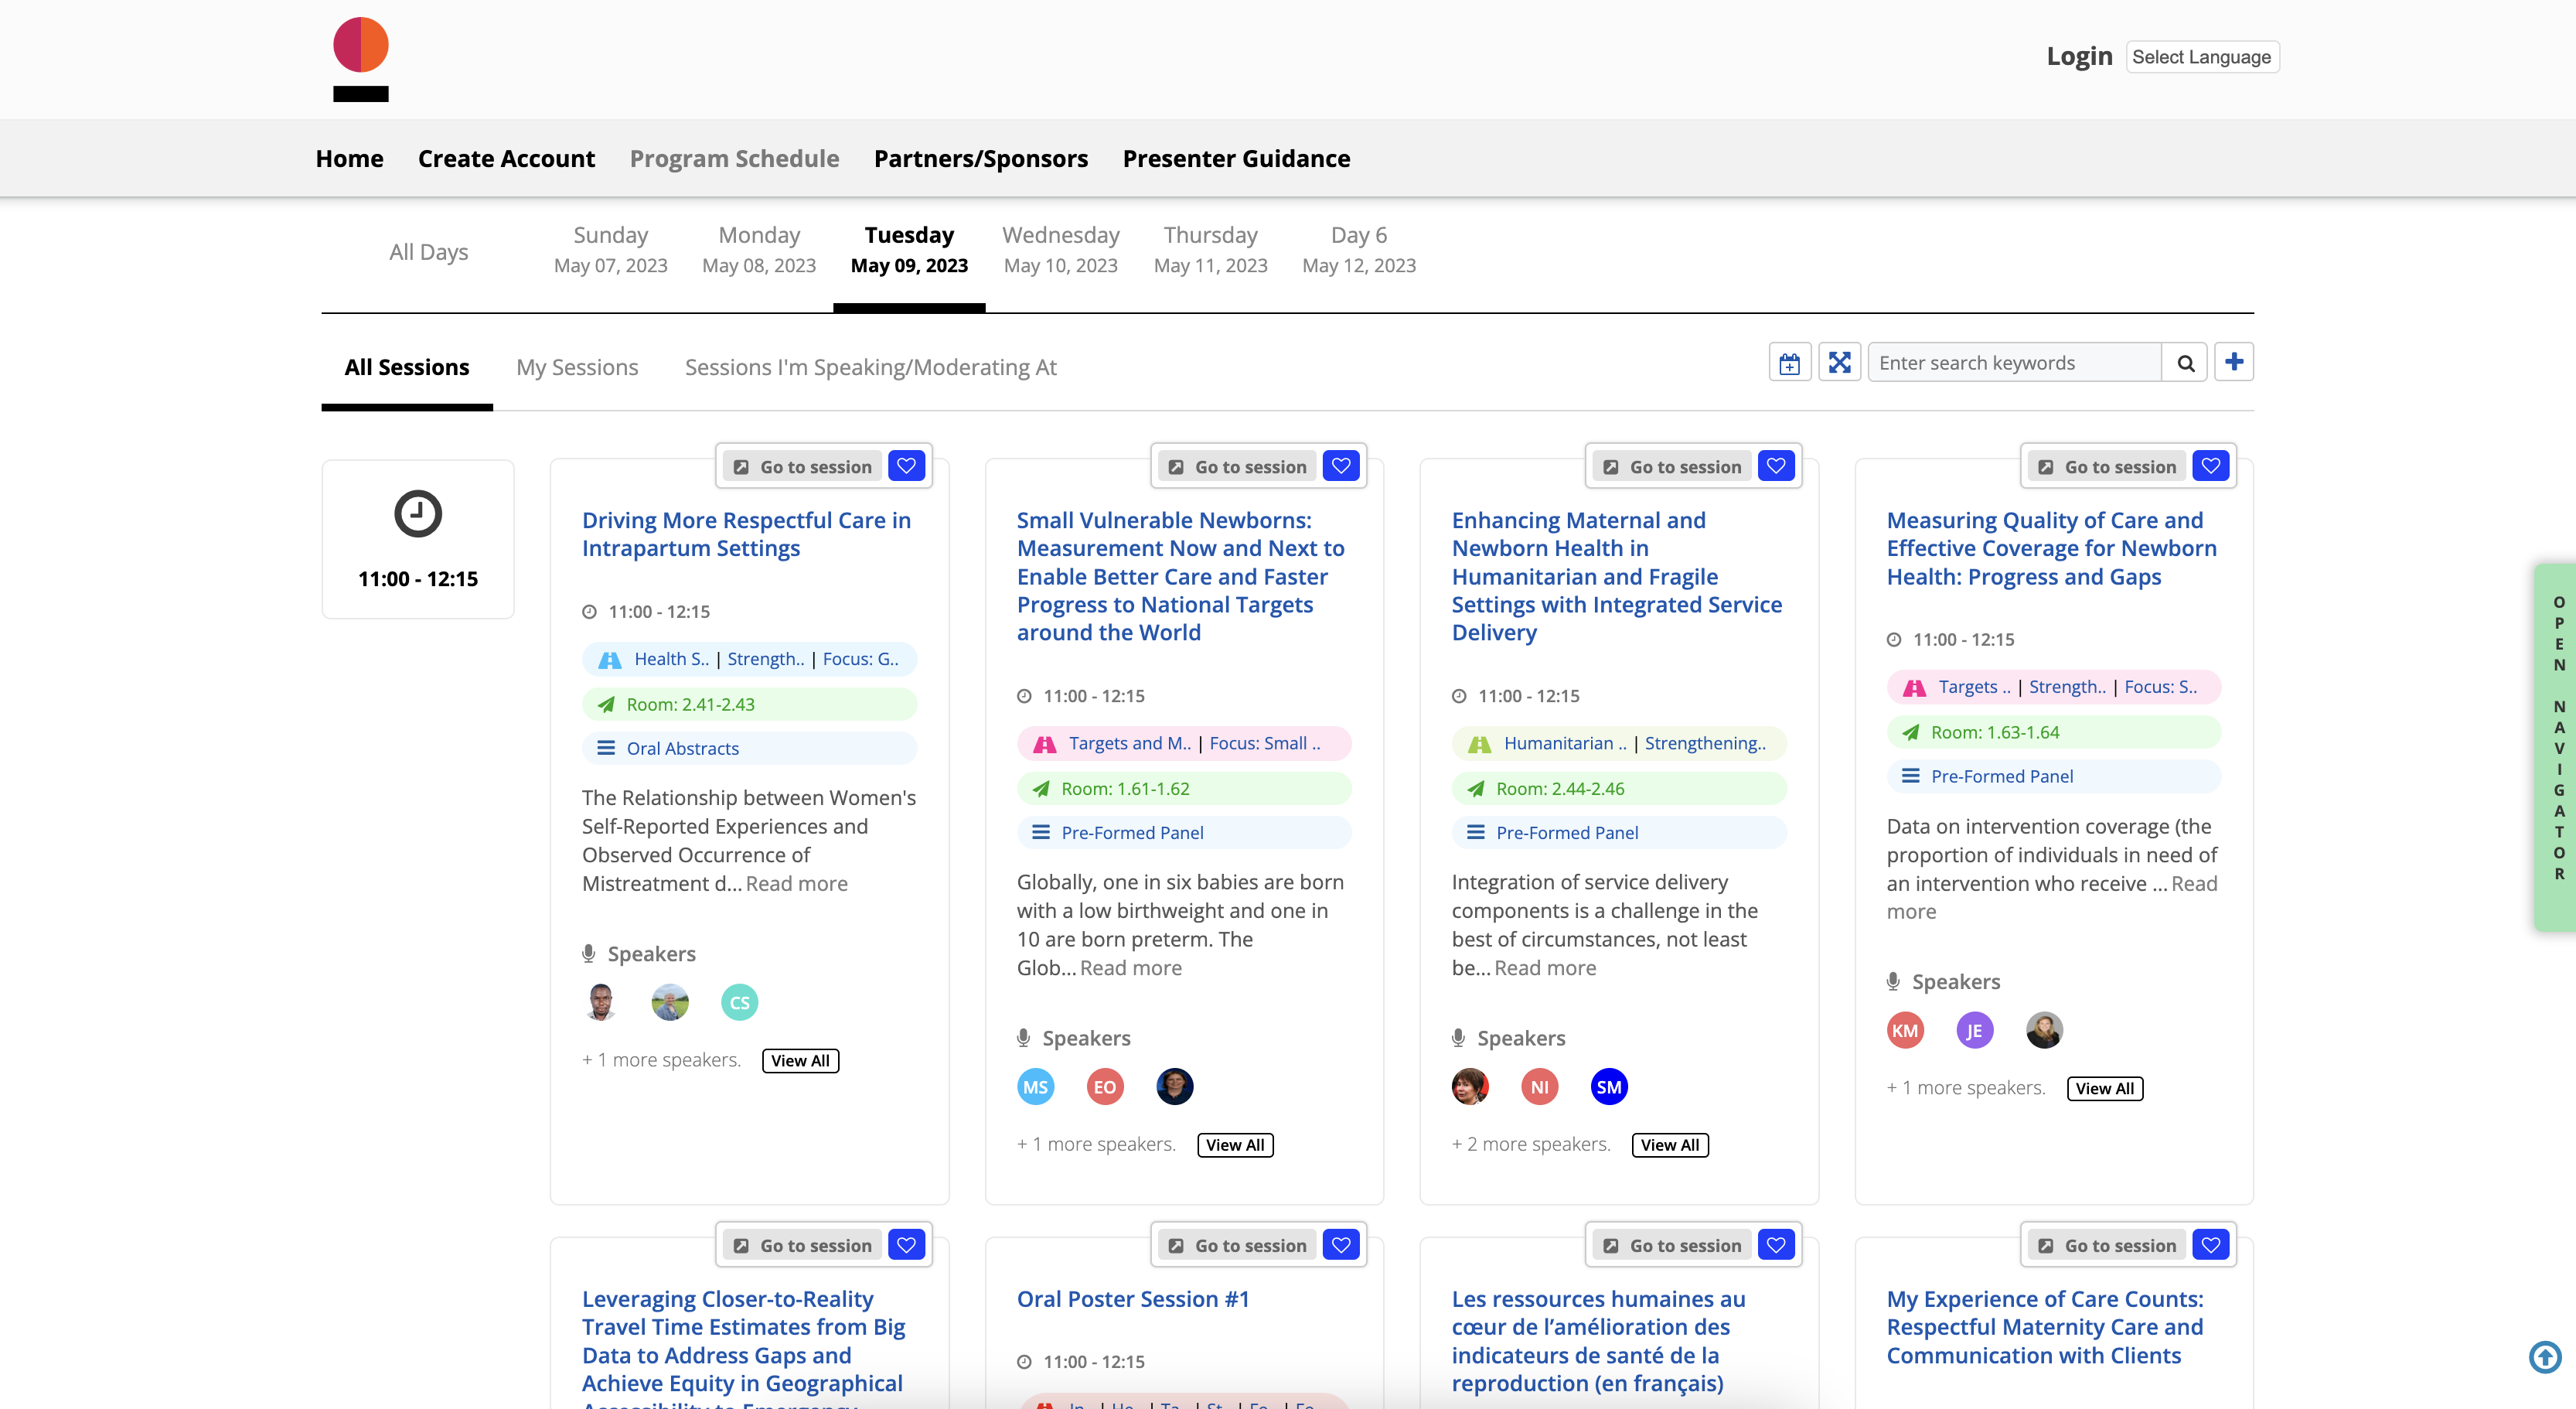
Task: Click the add-to-calendar icon
Action: point(1789,363)
